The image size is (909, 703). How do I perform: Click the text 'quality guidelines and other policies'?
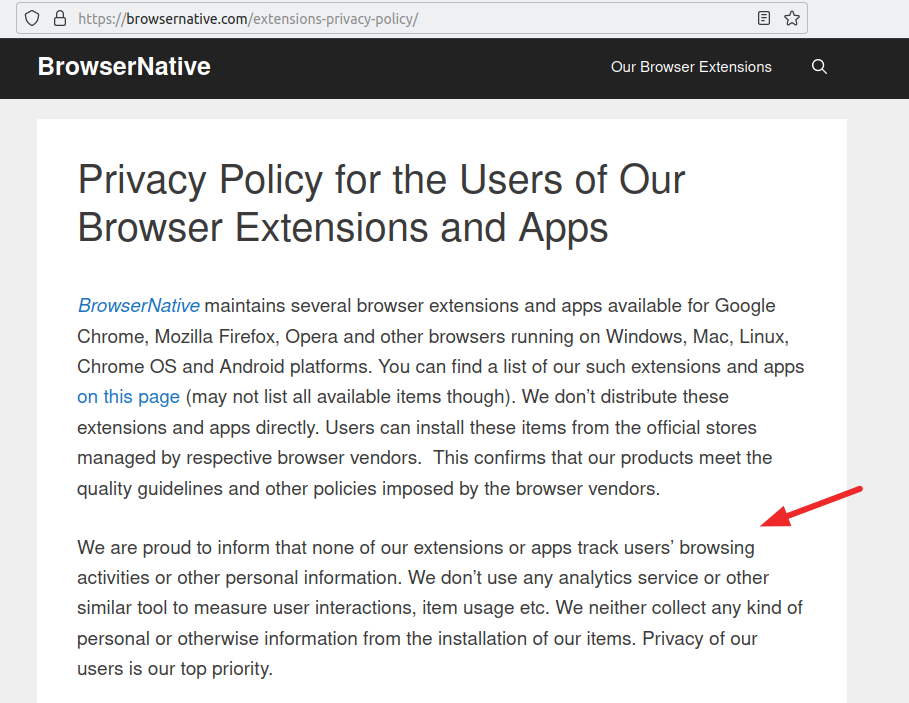(x=227, y=489)
